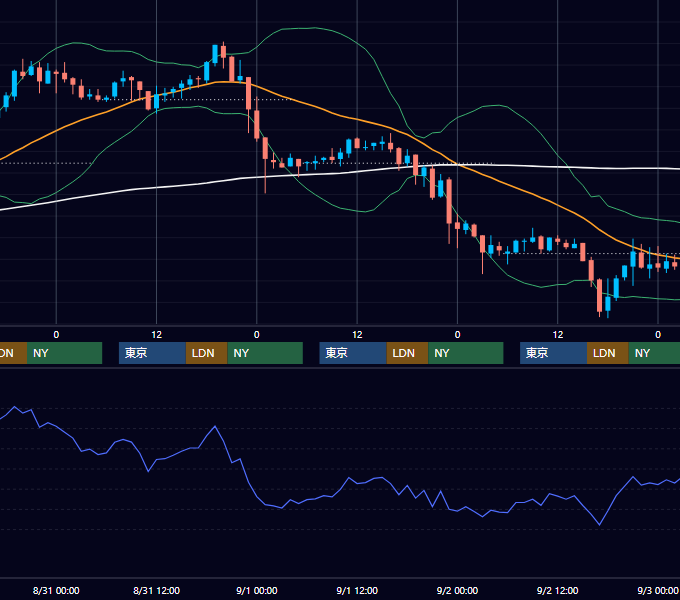This screenshot has width=680, height=600.
Task: Click hour label 0 above 8/31 00:00
Action: click(x=56, y=335)
